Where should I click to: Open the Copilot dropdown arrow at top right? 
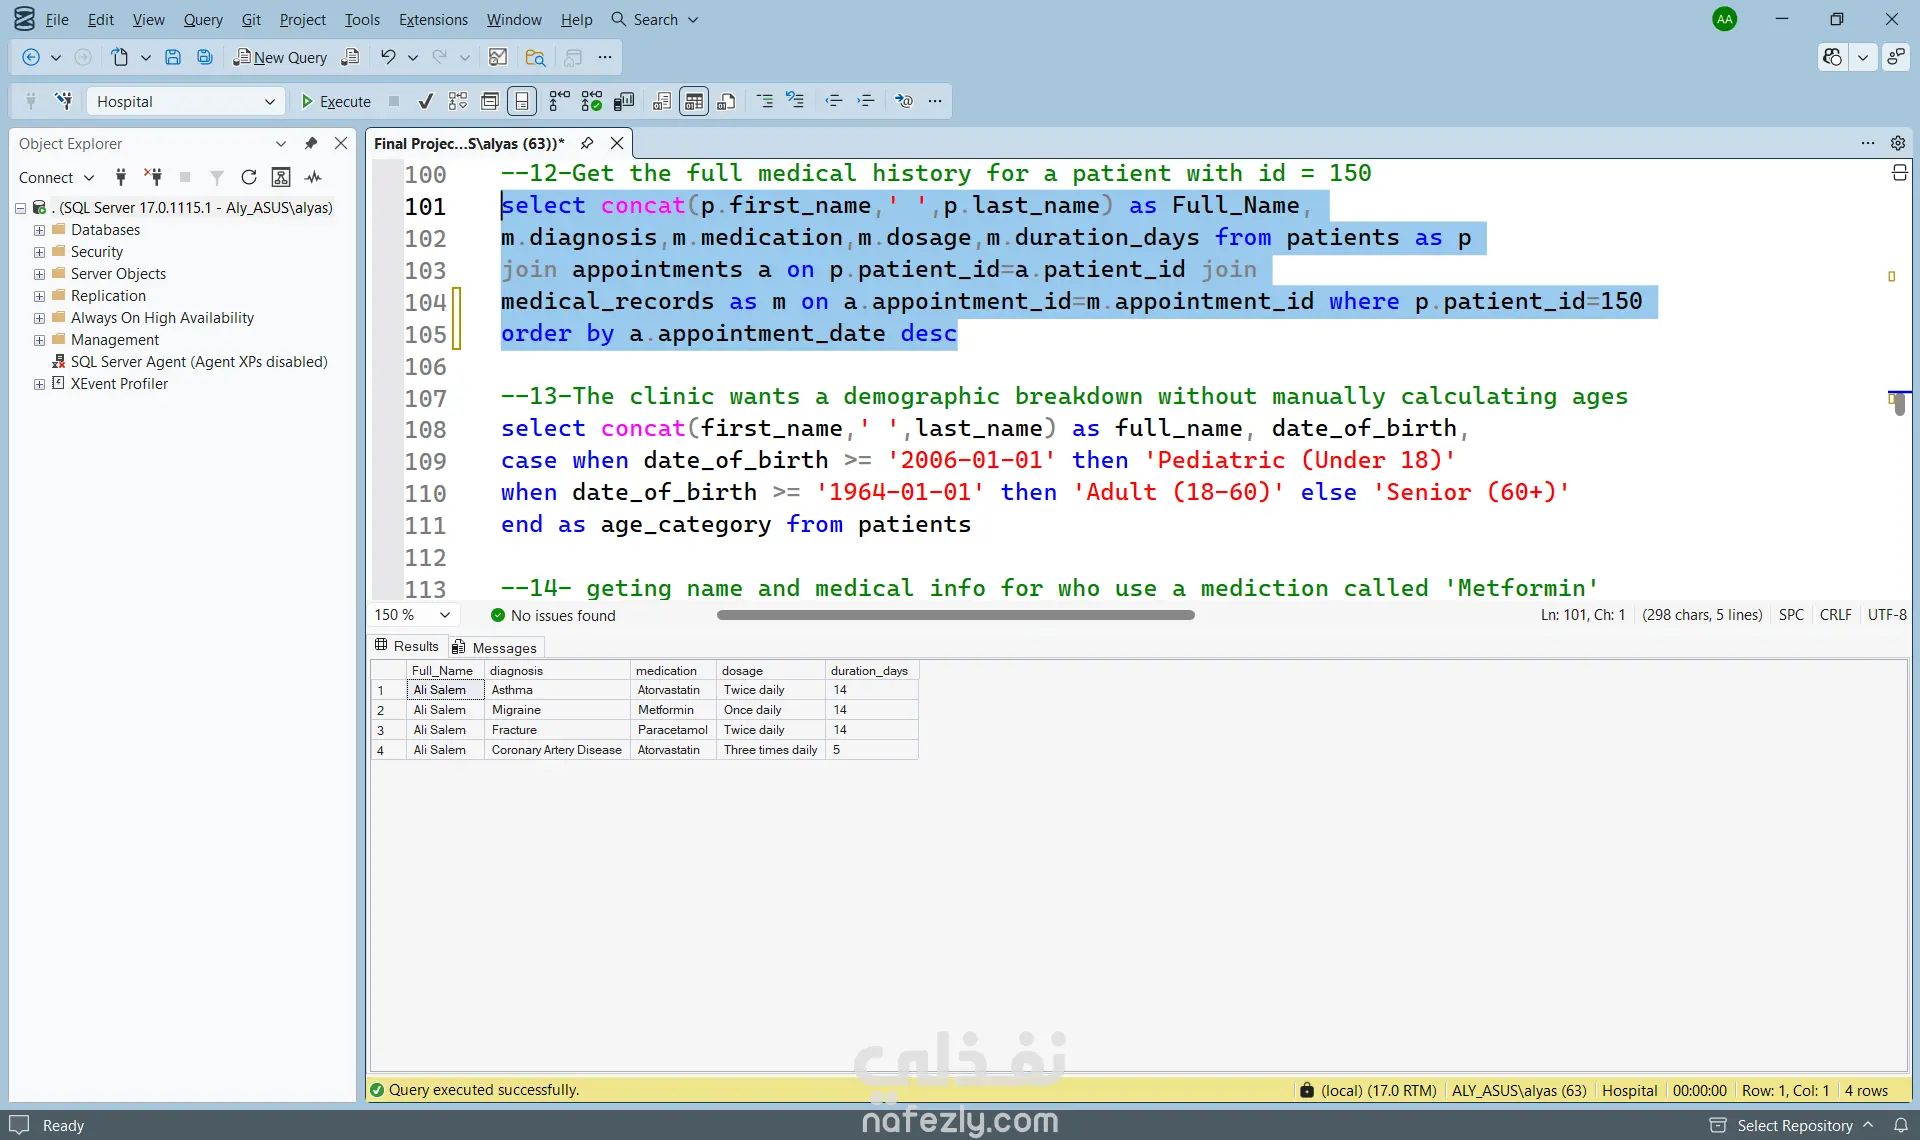(1862, 57)
